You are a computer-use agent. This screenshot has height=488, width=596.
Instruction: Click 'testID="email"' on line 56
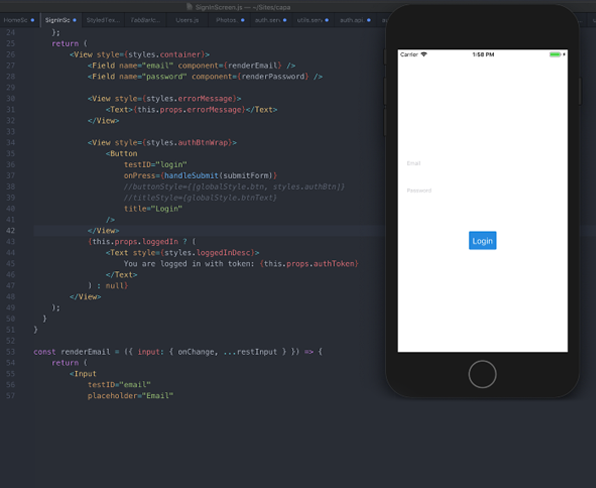pyautogui.click(x=119, y=385)
